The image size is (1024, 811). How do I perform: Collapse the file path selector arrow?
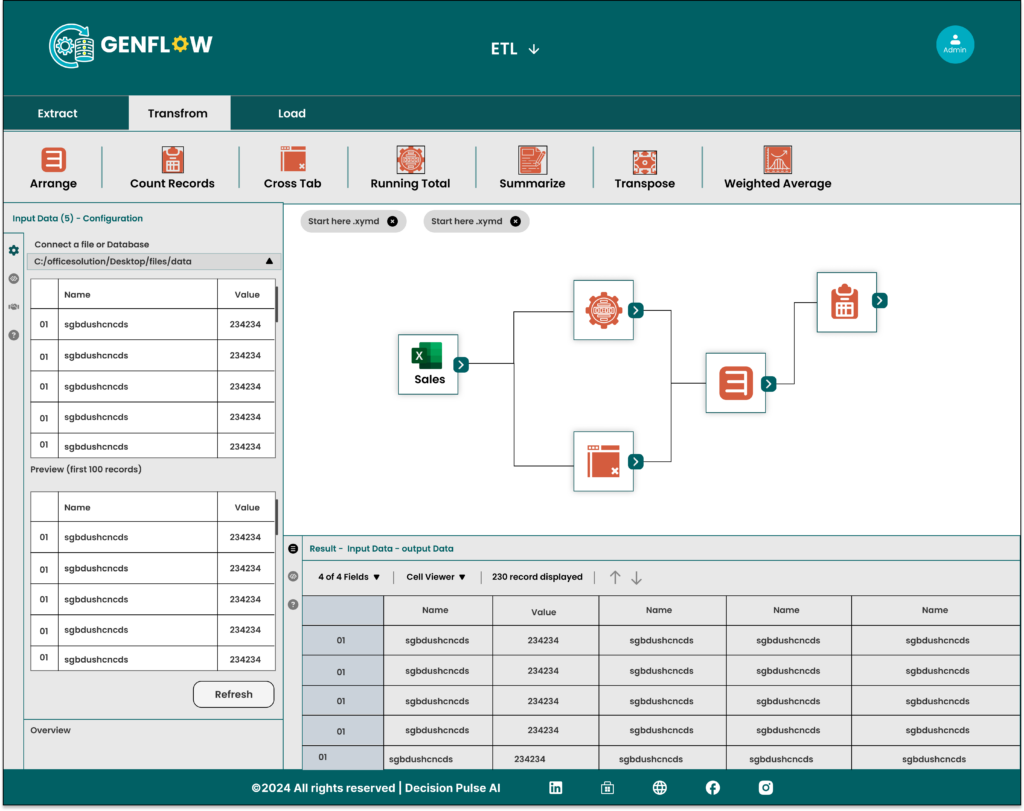tap(269, 261)
